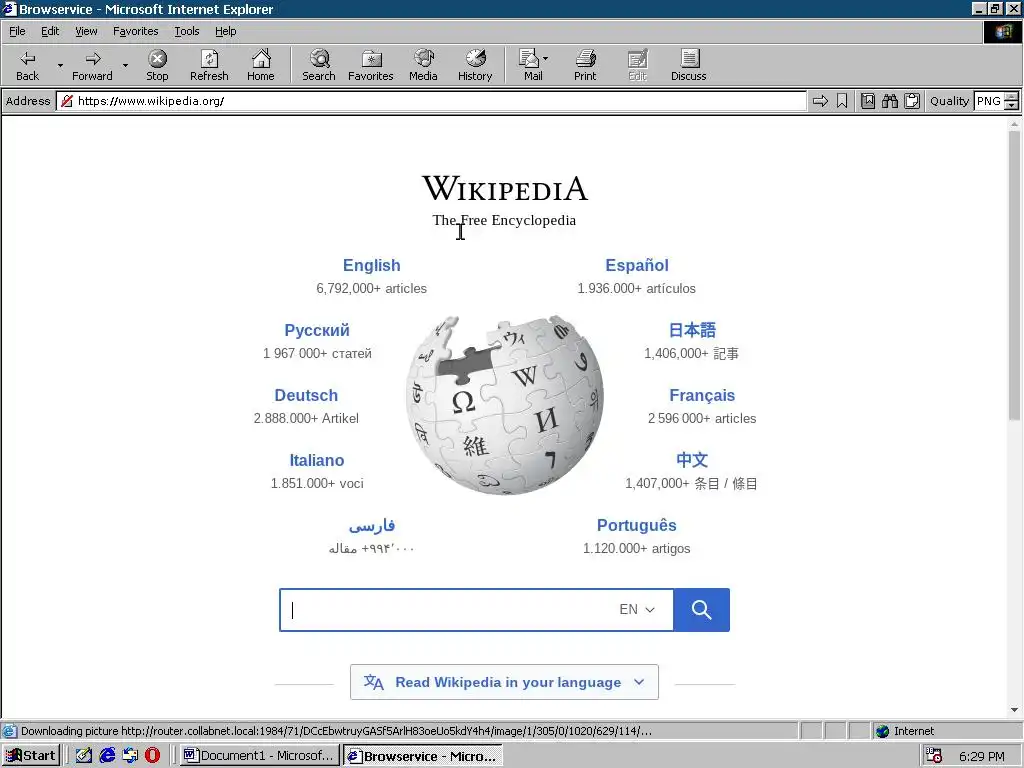Expand the Mail button dropdown arrow

545,59
